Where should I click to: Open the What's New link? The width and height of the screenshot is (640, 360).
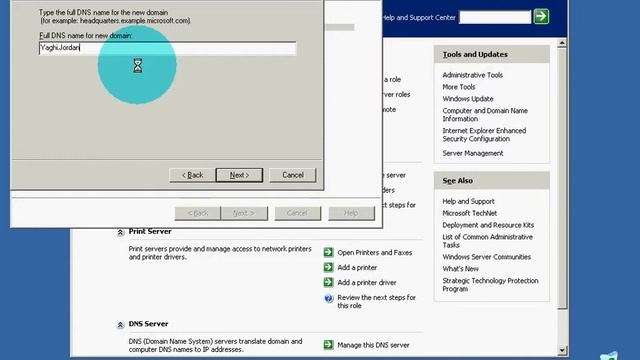[x=460, y=269]
